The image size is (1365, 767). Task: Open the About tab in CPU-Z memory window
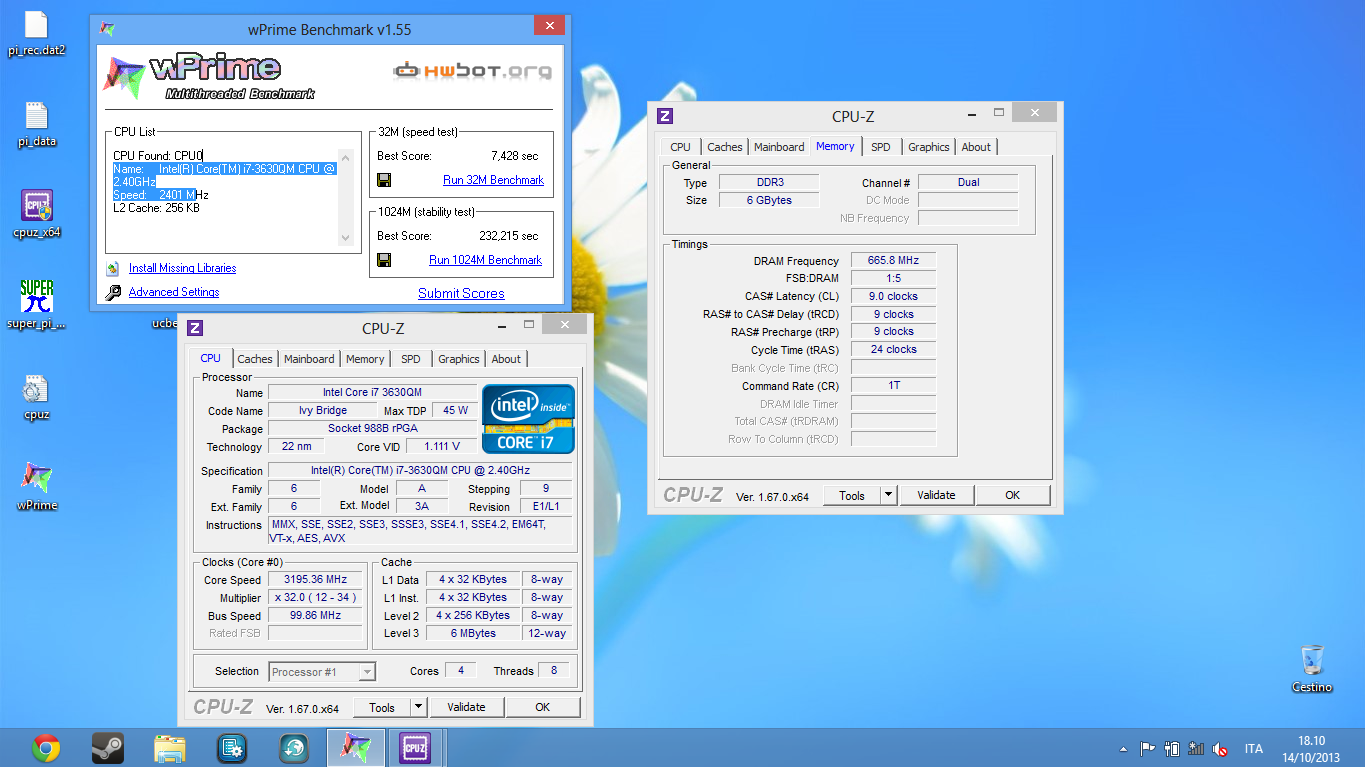976,147
